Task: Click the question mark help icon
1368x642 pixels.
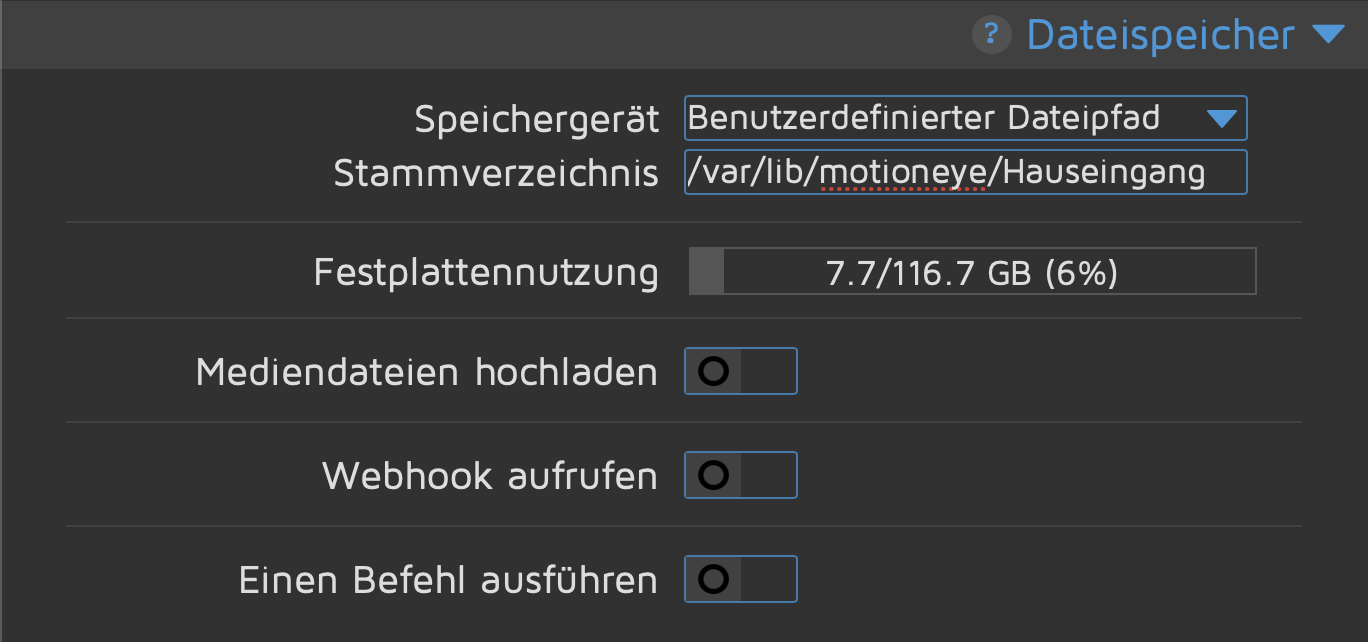Action: (991, 35)
